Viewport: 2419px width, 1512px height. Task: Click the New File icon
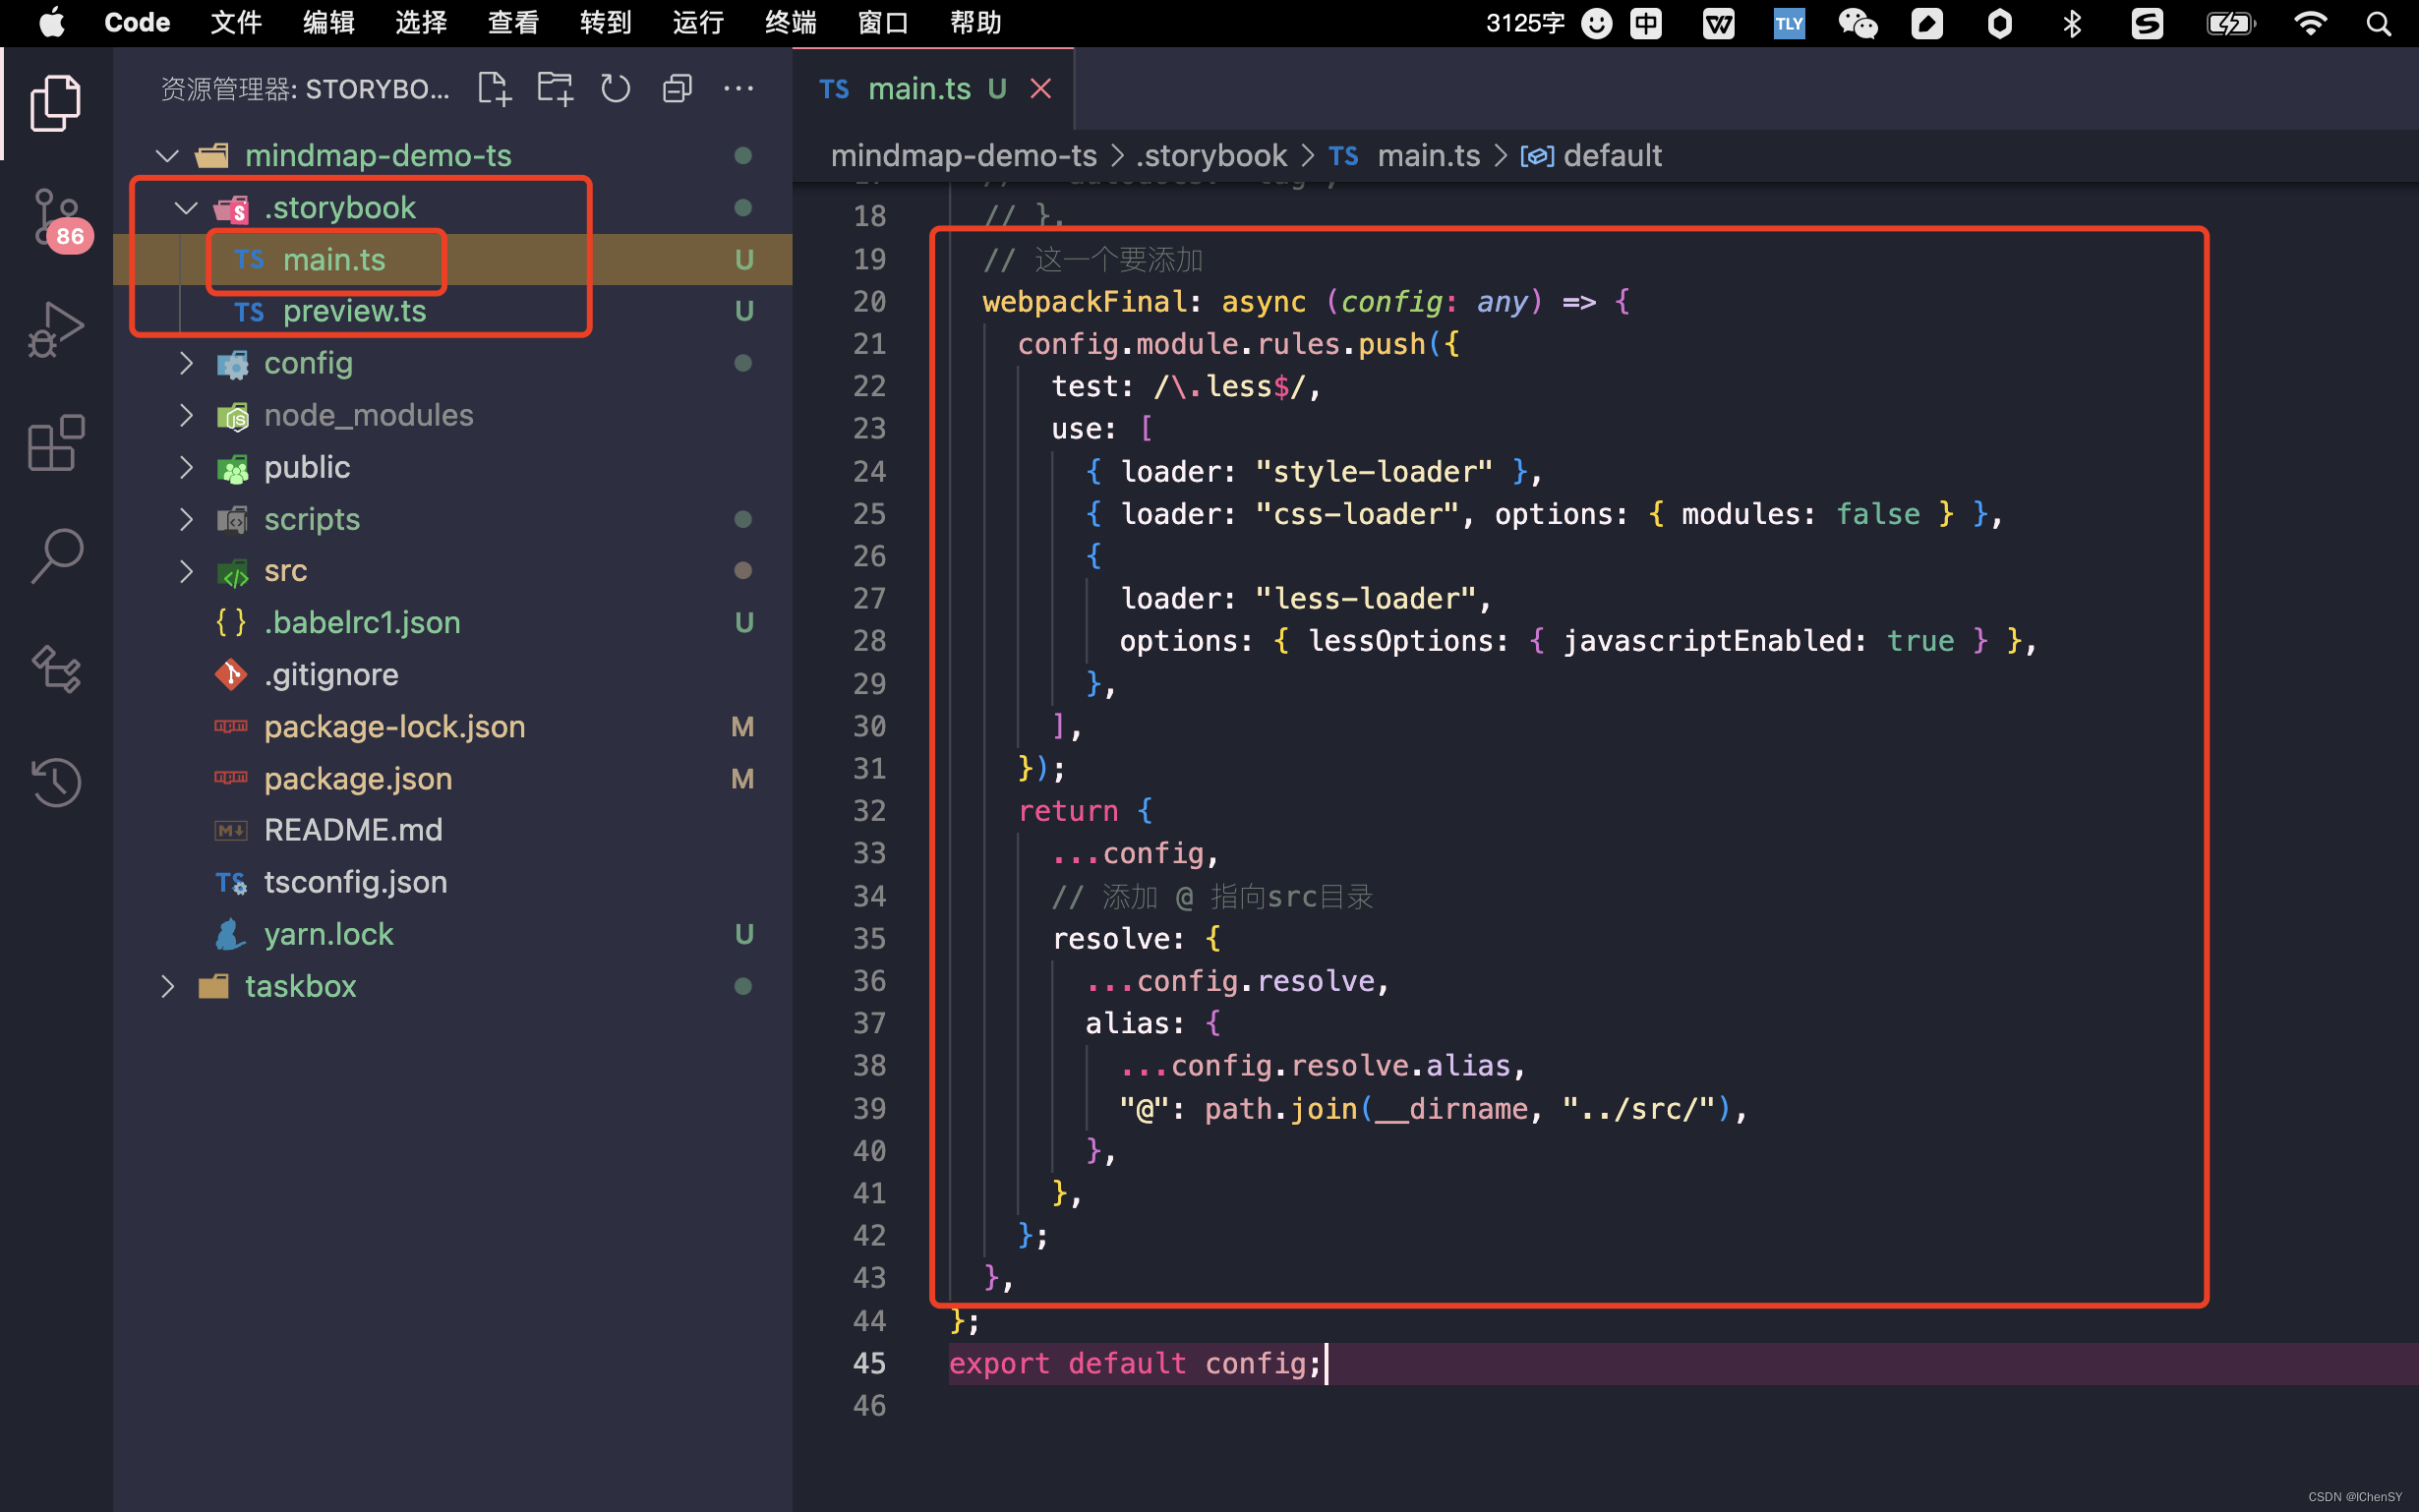tap(494, 89)
